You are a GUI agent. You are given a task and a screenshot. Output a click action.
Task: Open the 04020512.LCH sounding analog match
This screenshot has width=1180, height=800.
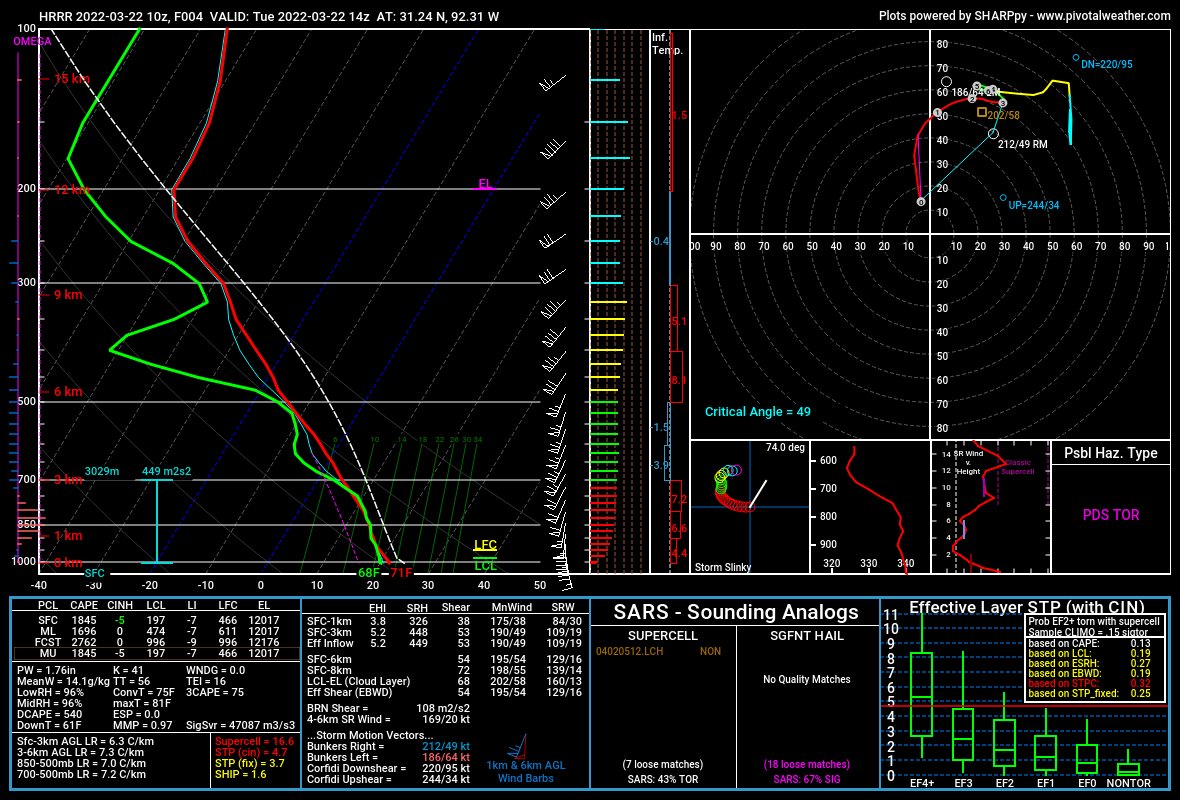[x=631, y=649]
